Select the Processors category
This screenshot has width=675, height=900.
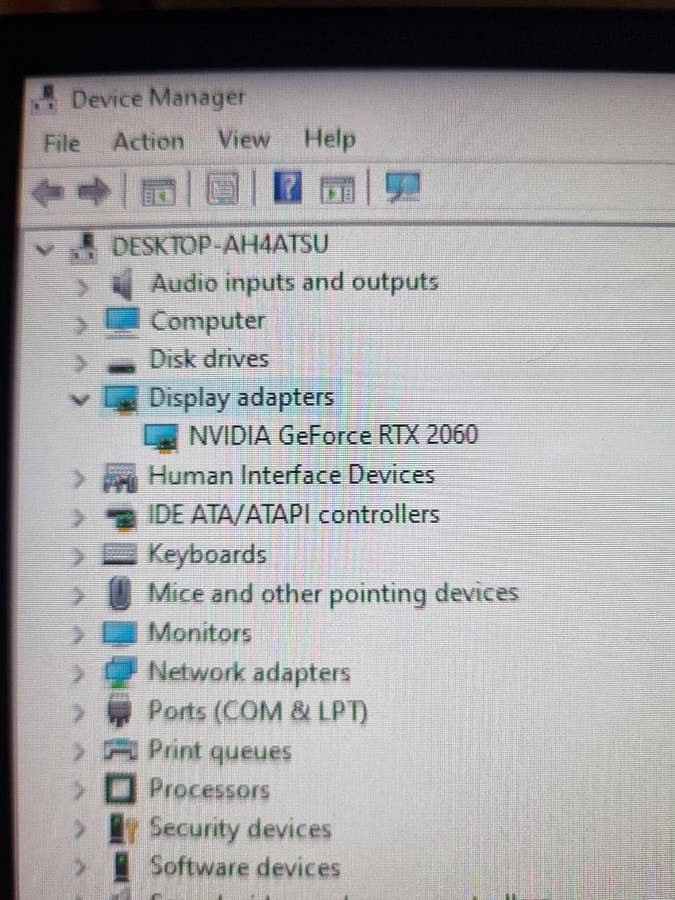[x=209, y=789]
